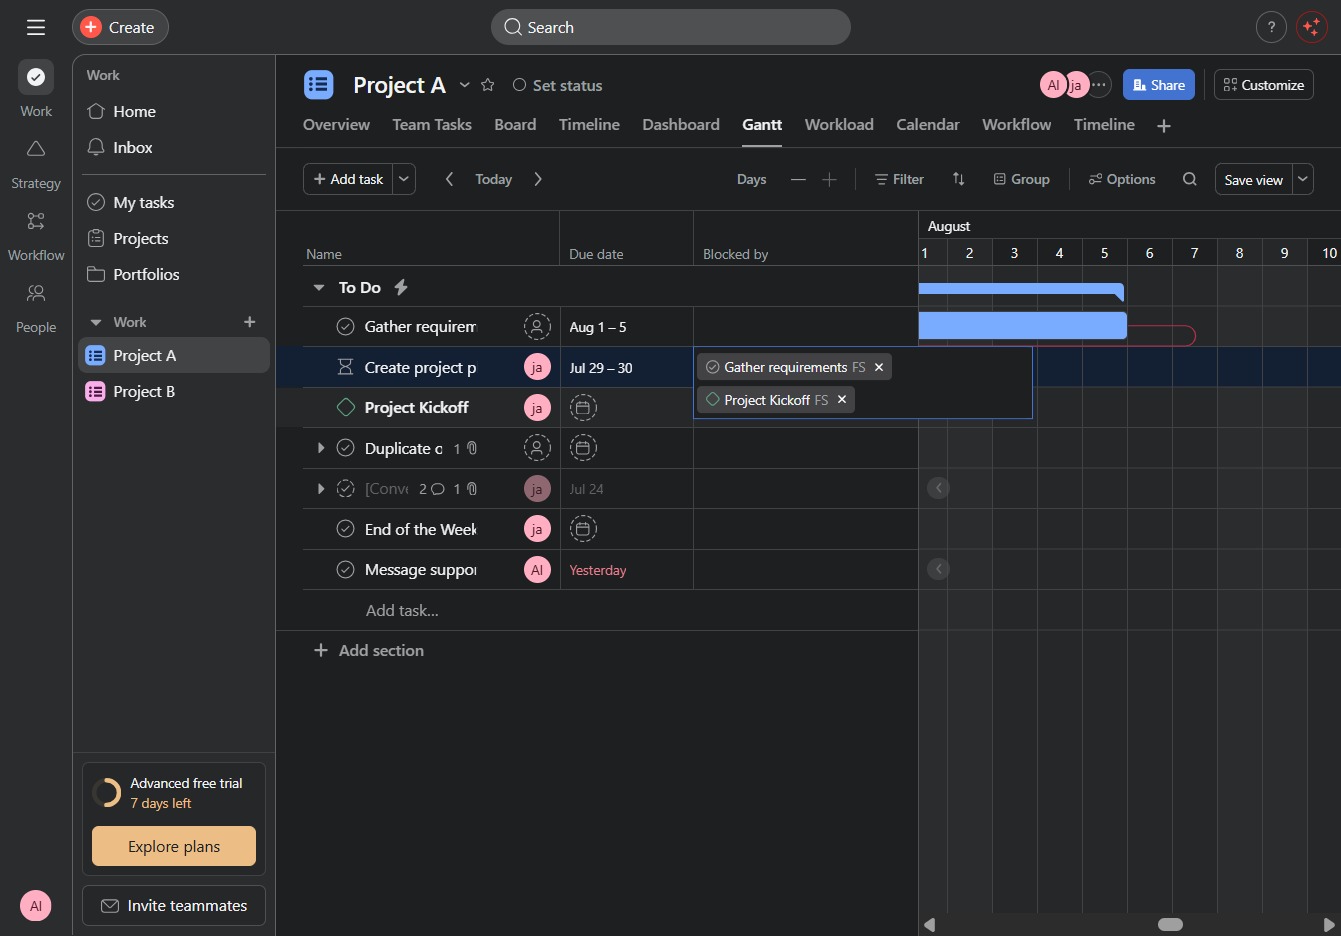Zoom out the Gantt with minus icon

click(x=798, y=179)
